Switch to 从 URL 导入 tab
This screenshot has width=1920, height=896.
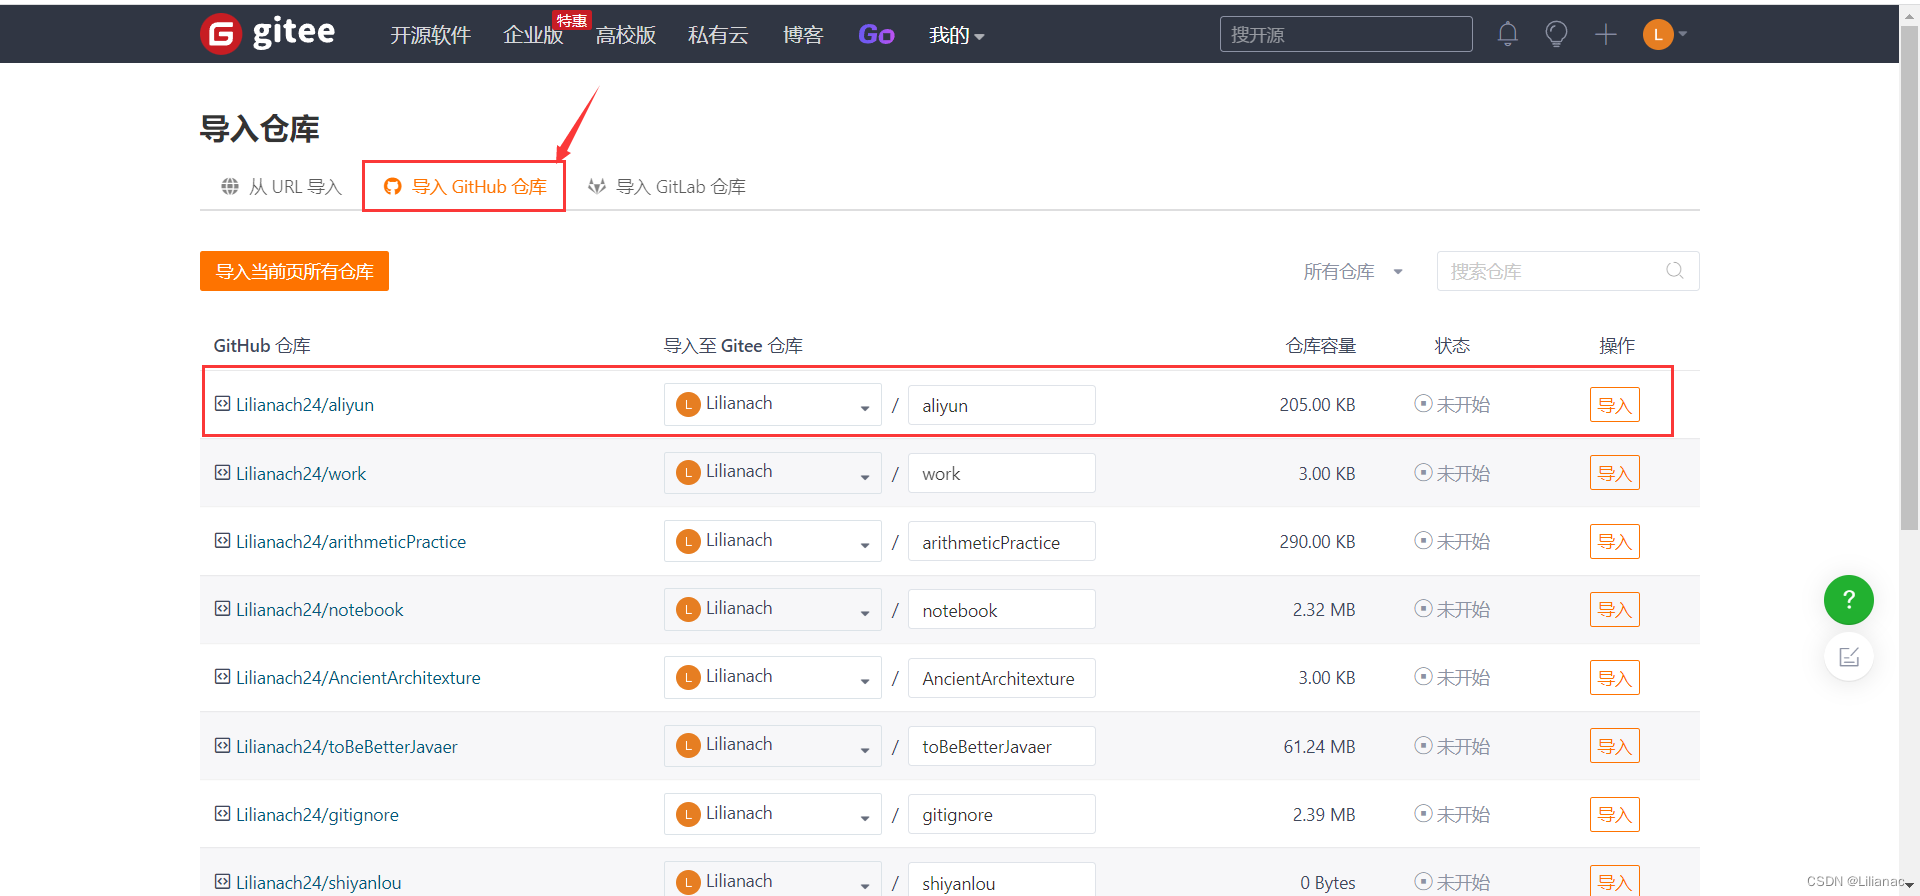pos(281,186)
